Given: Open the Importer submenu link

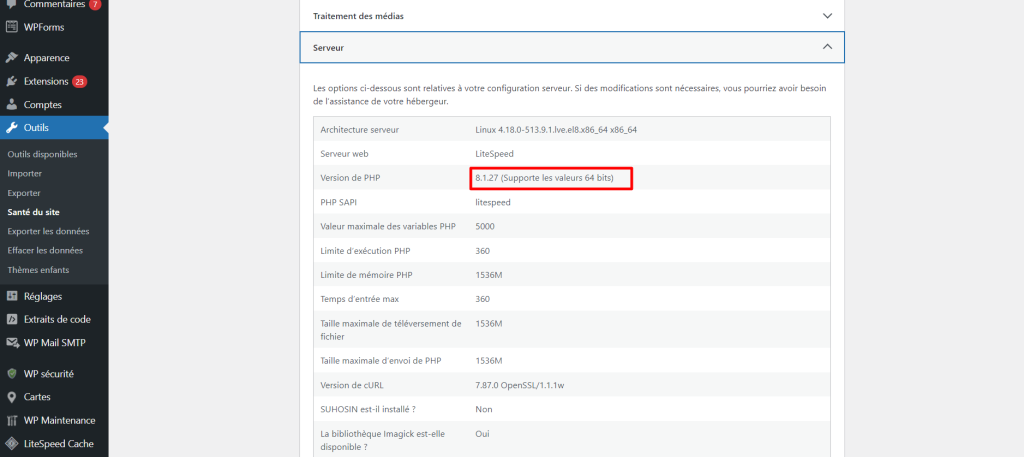Looking at the screenshot, I should (25, 174).
